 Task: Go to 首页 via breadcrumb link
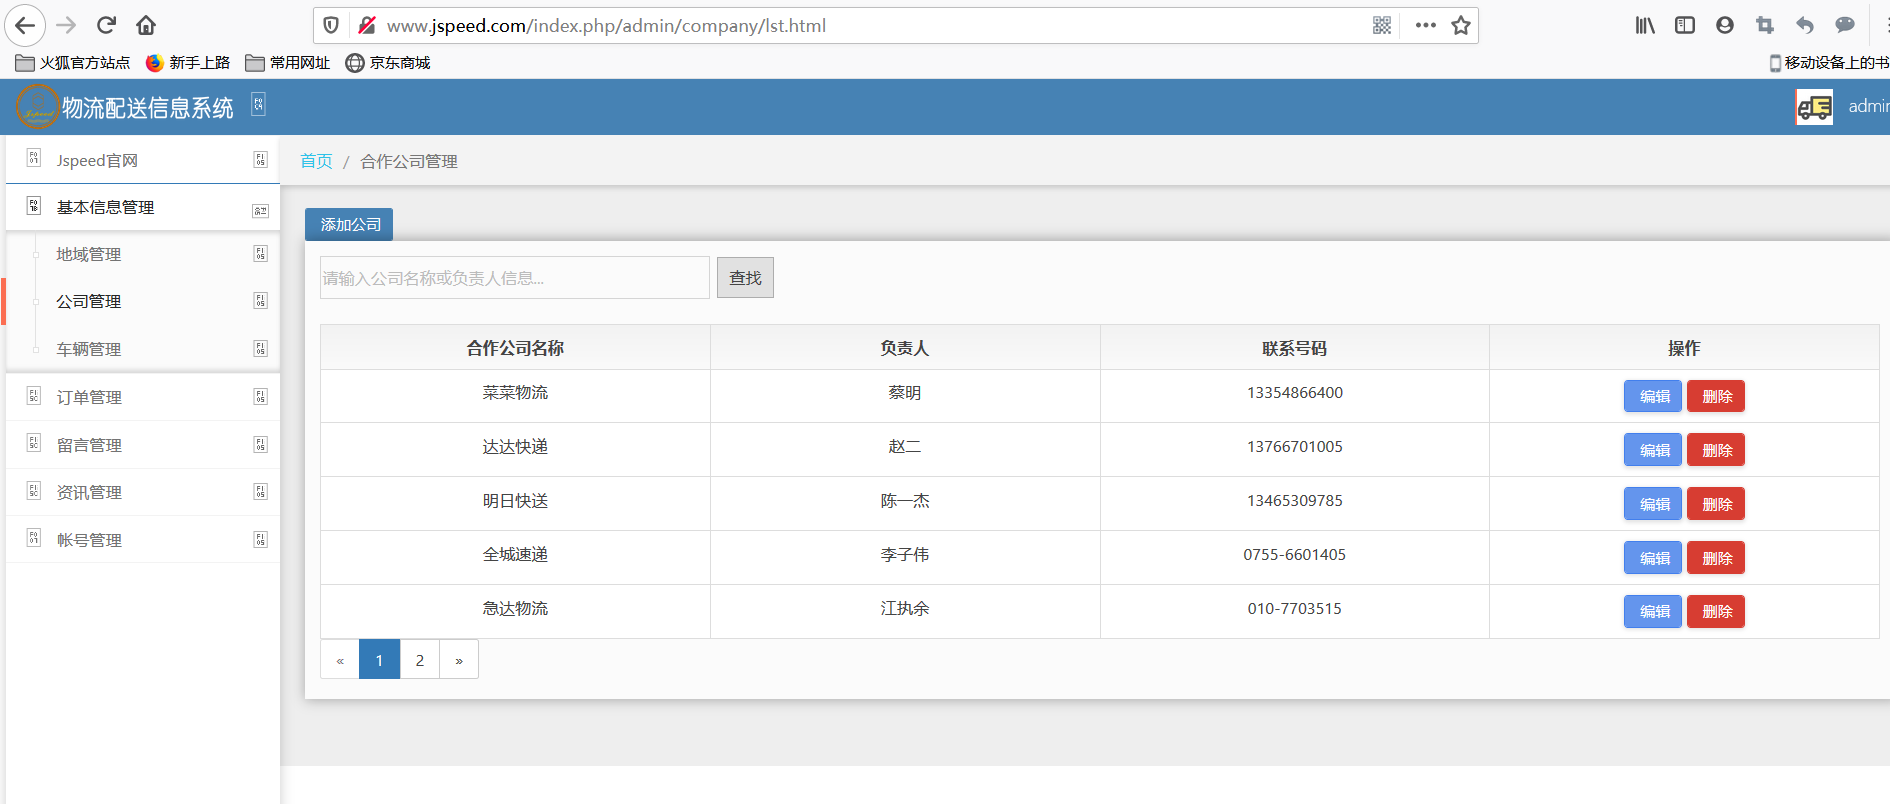point(316,161)
